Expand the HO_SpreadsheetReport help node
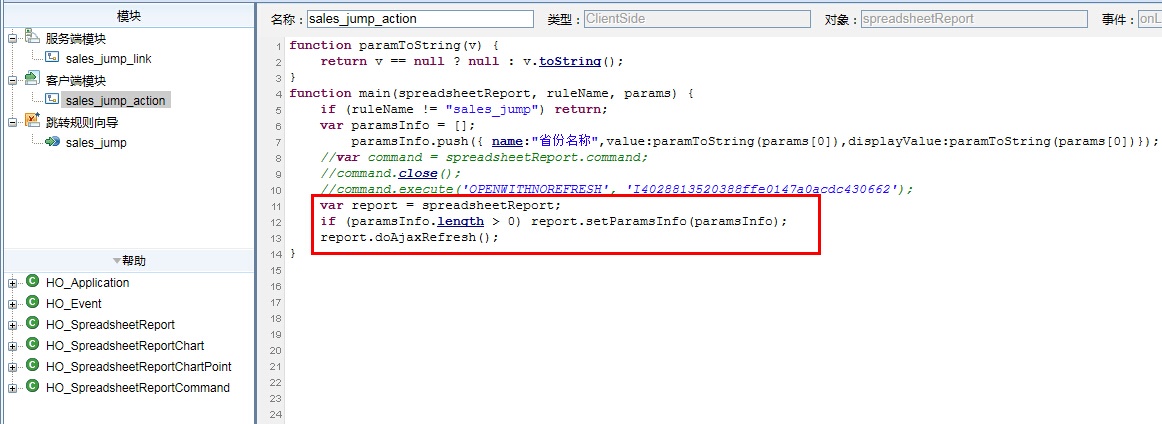 tap(12, 325)
